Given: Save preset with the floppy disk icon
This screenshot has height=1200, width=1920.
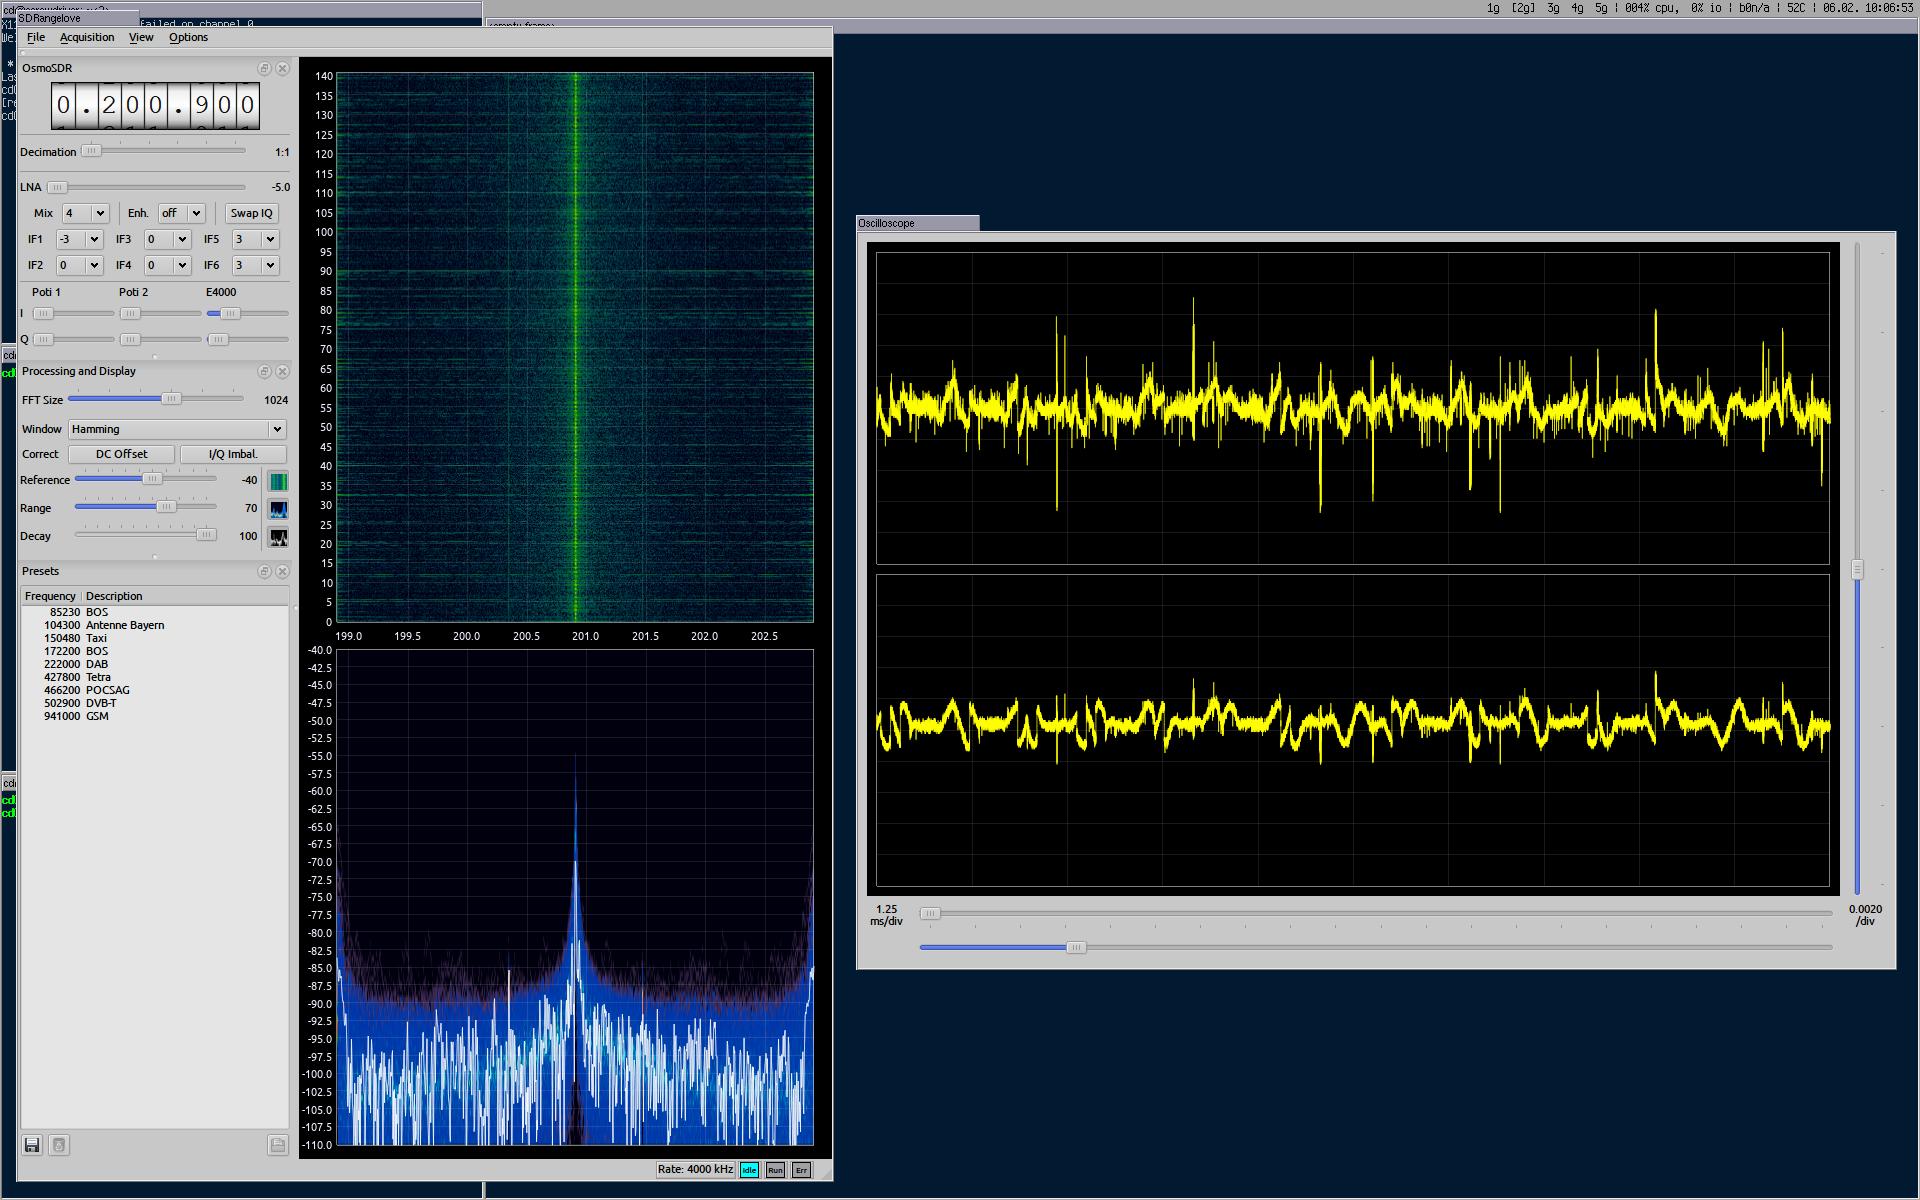Looking at the screenshot, I should [32, 1145].
